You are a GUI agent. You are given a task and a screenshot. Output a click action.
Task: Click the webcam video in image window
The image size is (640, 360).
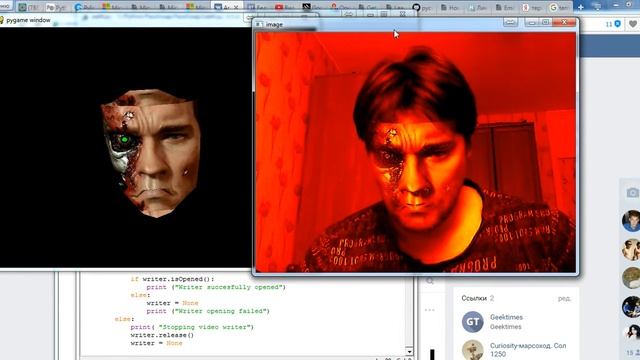416,152
